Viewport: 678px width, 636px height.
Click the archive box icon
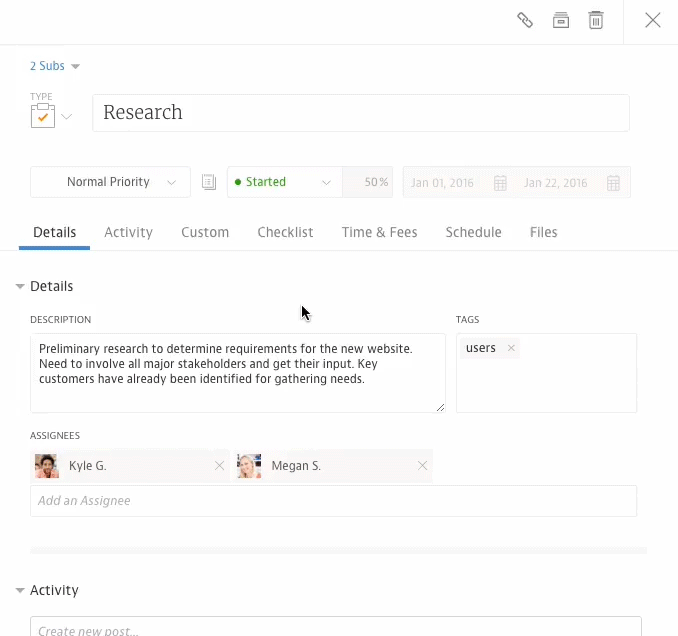(561, 20)
